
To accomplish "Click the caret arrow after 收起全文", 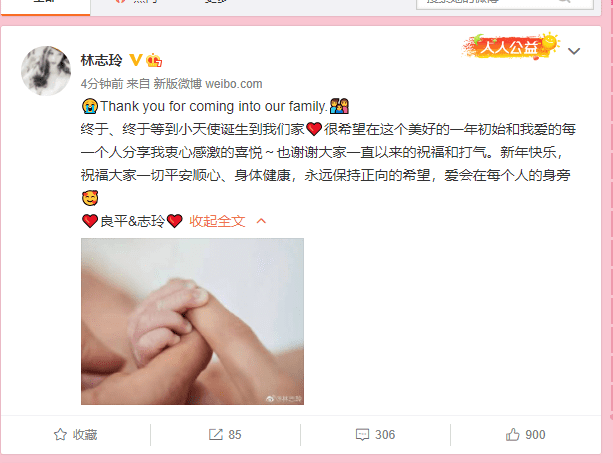I will [x=261, y=221].
